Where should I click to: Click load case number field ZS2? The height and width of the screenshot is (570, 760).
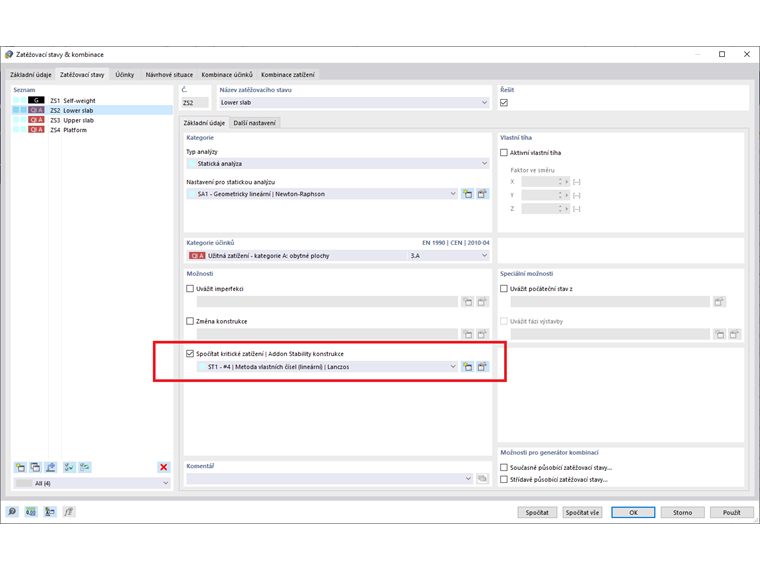click(195, 103)
